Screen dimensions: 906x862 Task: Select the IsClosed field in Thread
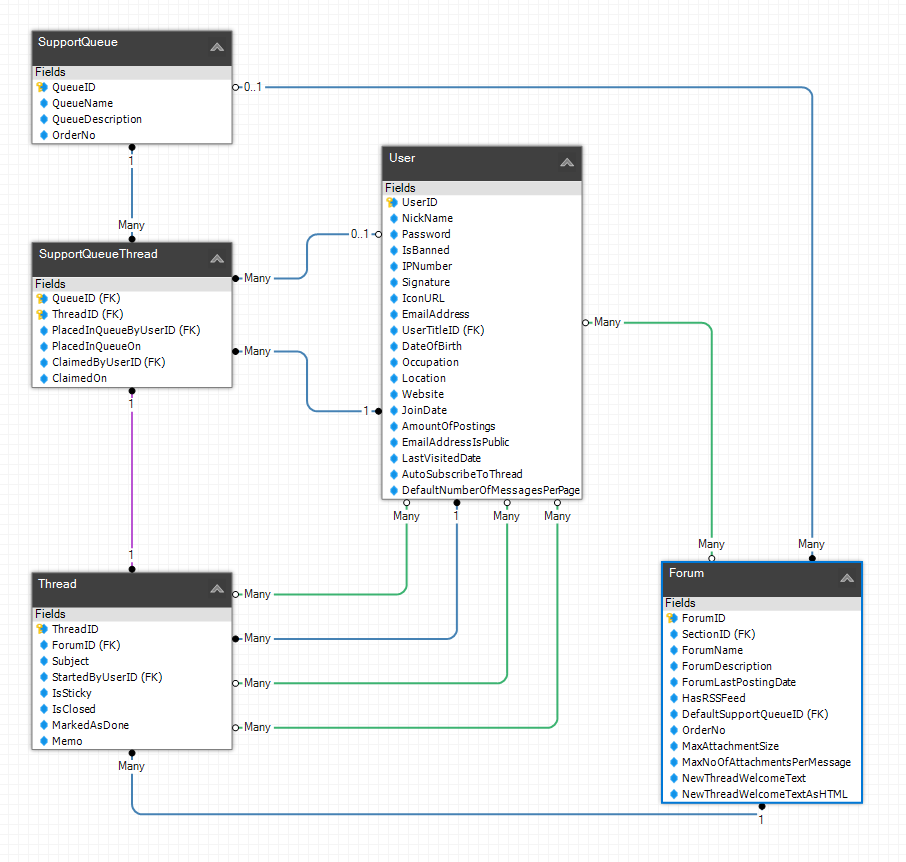(132, 709)
